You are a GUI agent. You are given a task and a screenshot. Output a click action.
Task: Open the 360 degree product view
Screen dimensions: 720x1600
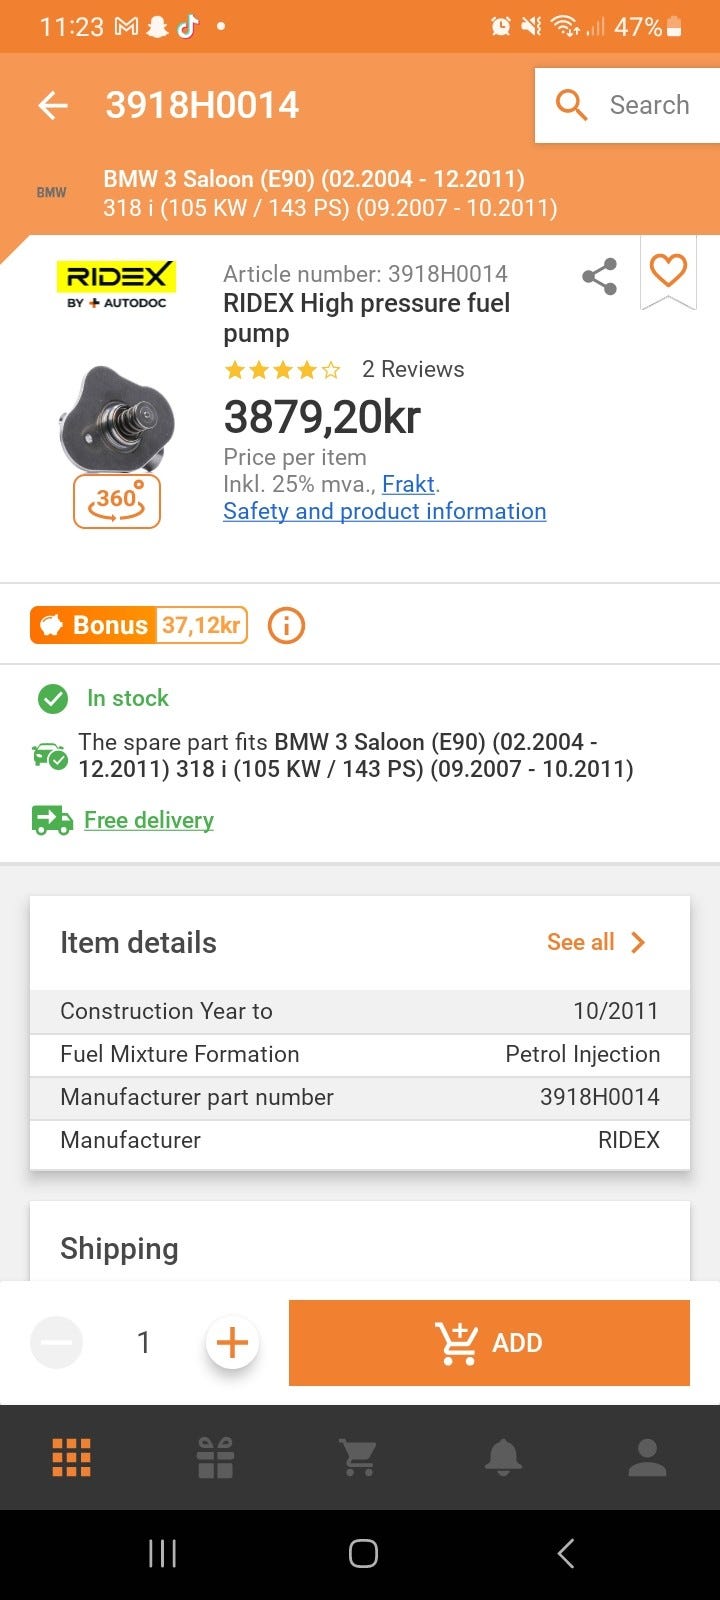coord(117,501)
